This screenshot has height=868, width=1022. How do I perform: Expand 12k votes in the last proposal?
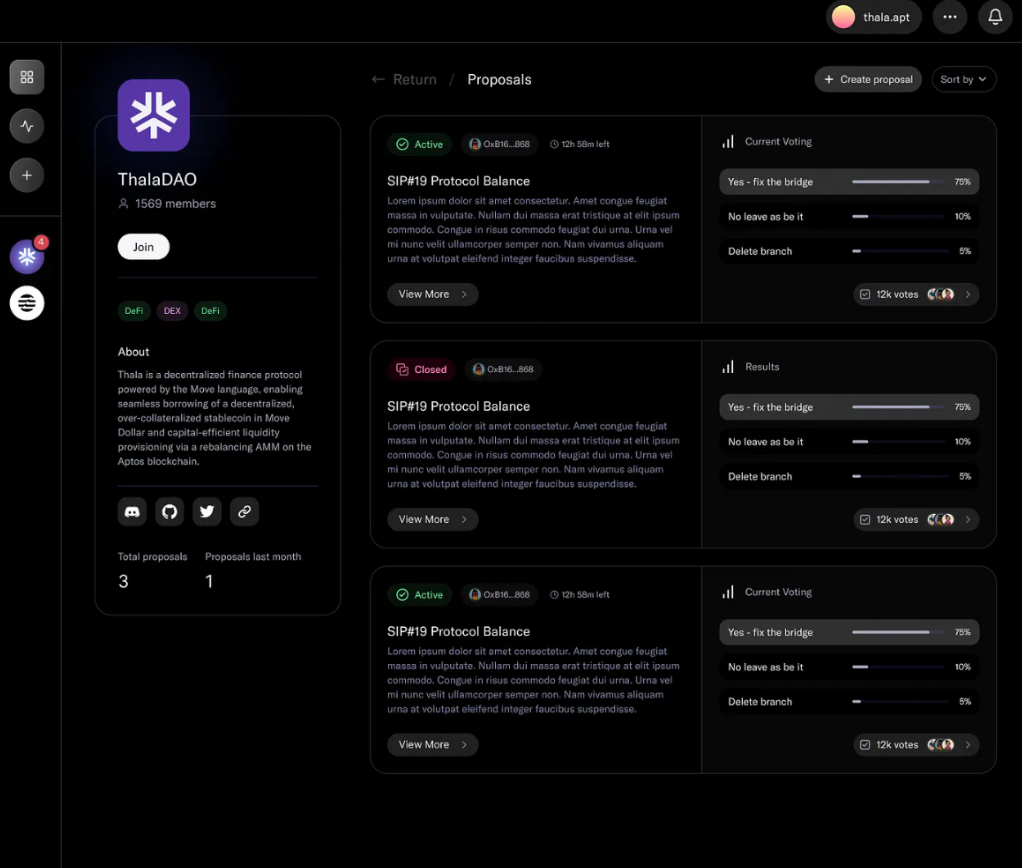pyautogui.click(x=916, y=745)
